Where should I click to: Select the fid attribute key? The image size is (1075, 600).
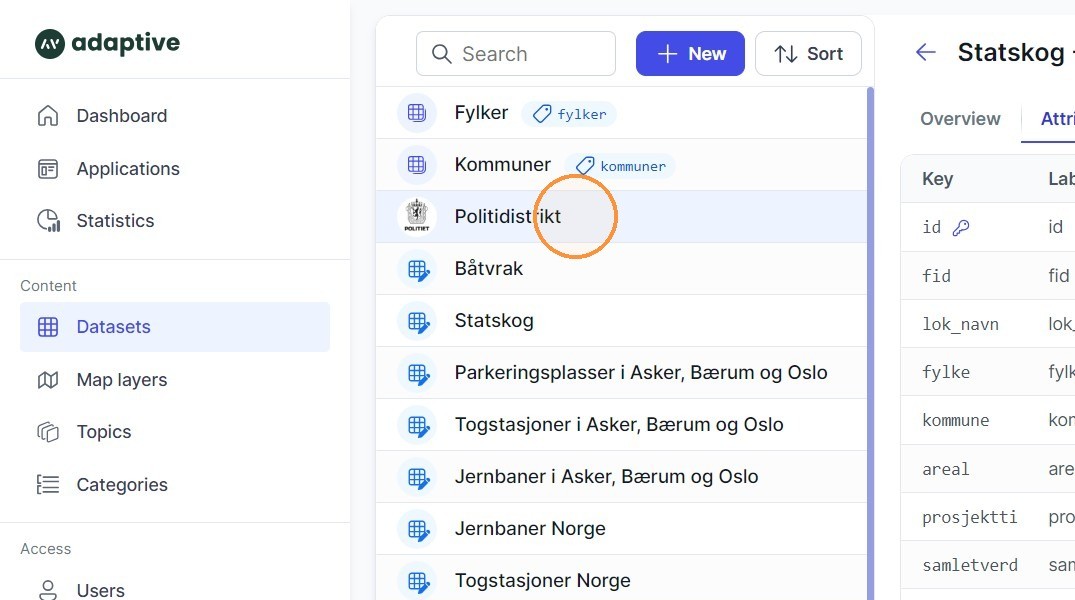click(x=936, y=276)
